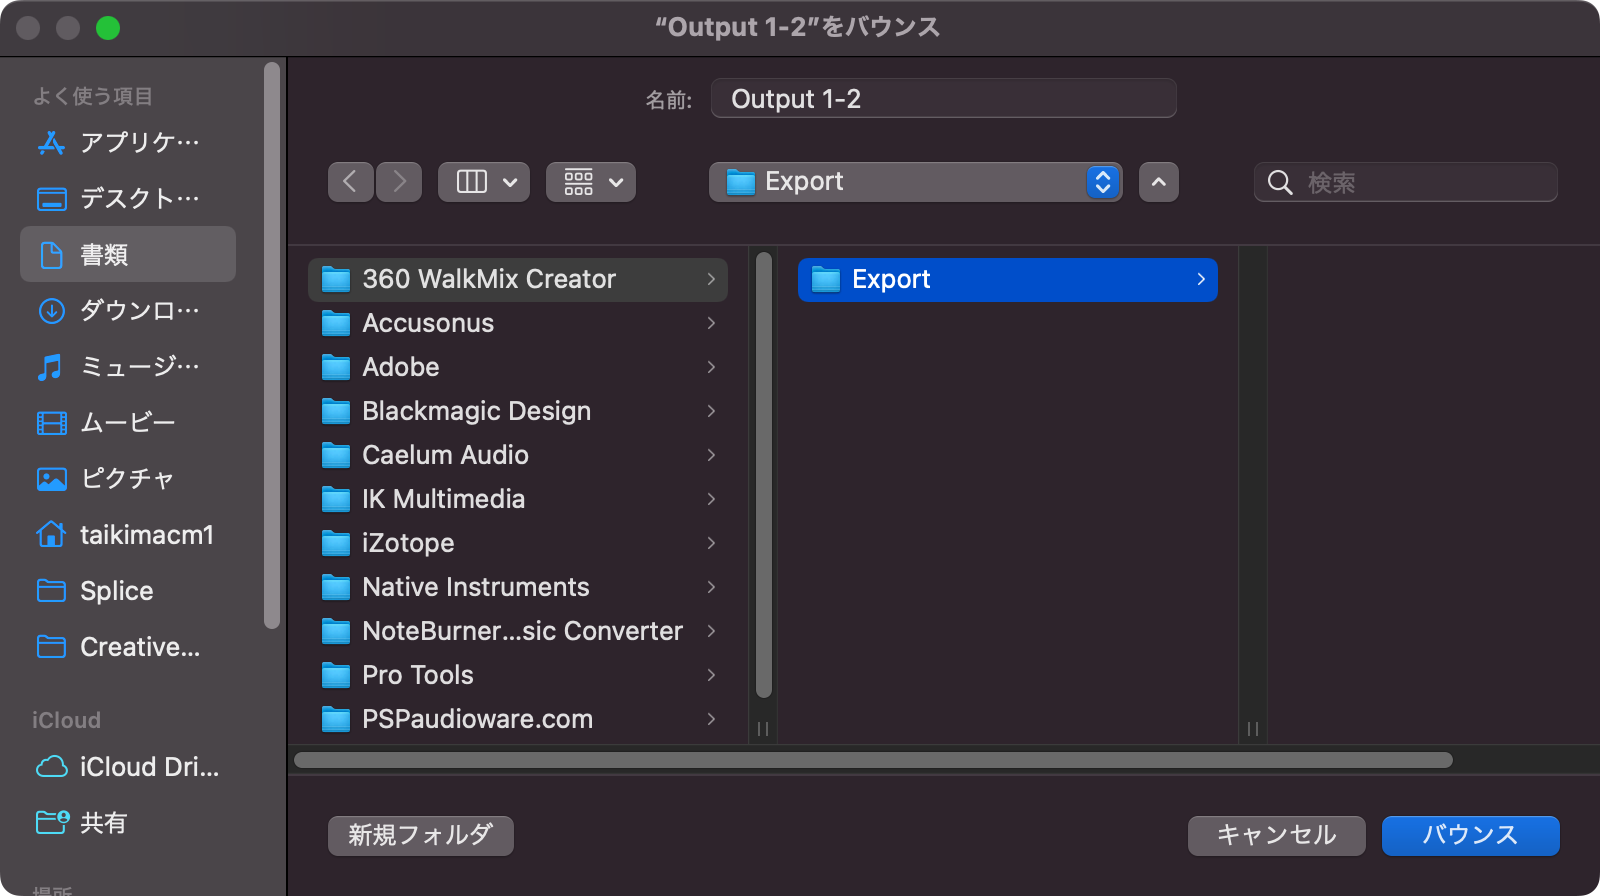The width and height of the screenshot is (1600, 896).
Task: Click the キャンセル button
Action: coord(1277,835)
